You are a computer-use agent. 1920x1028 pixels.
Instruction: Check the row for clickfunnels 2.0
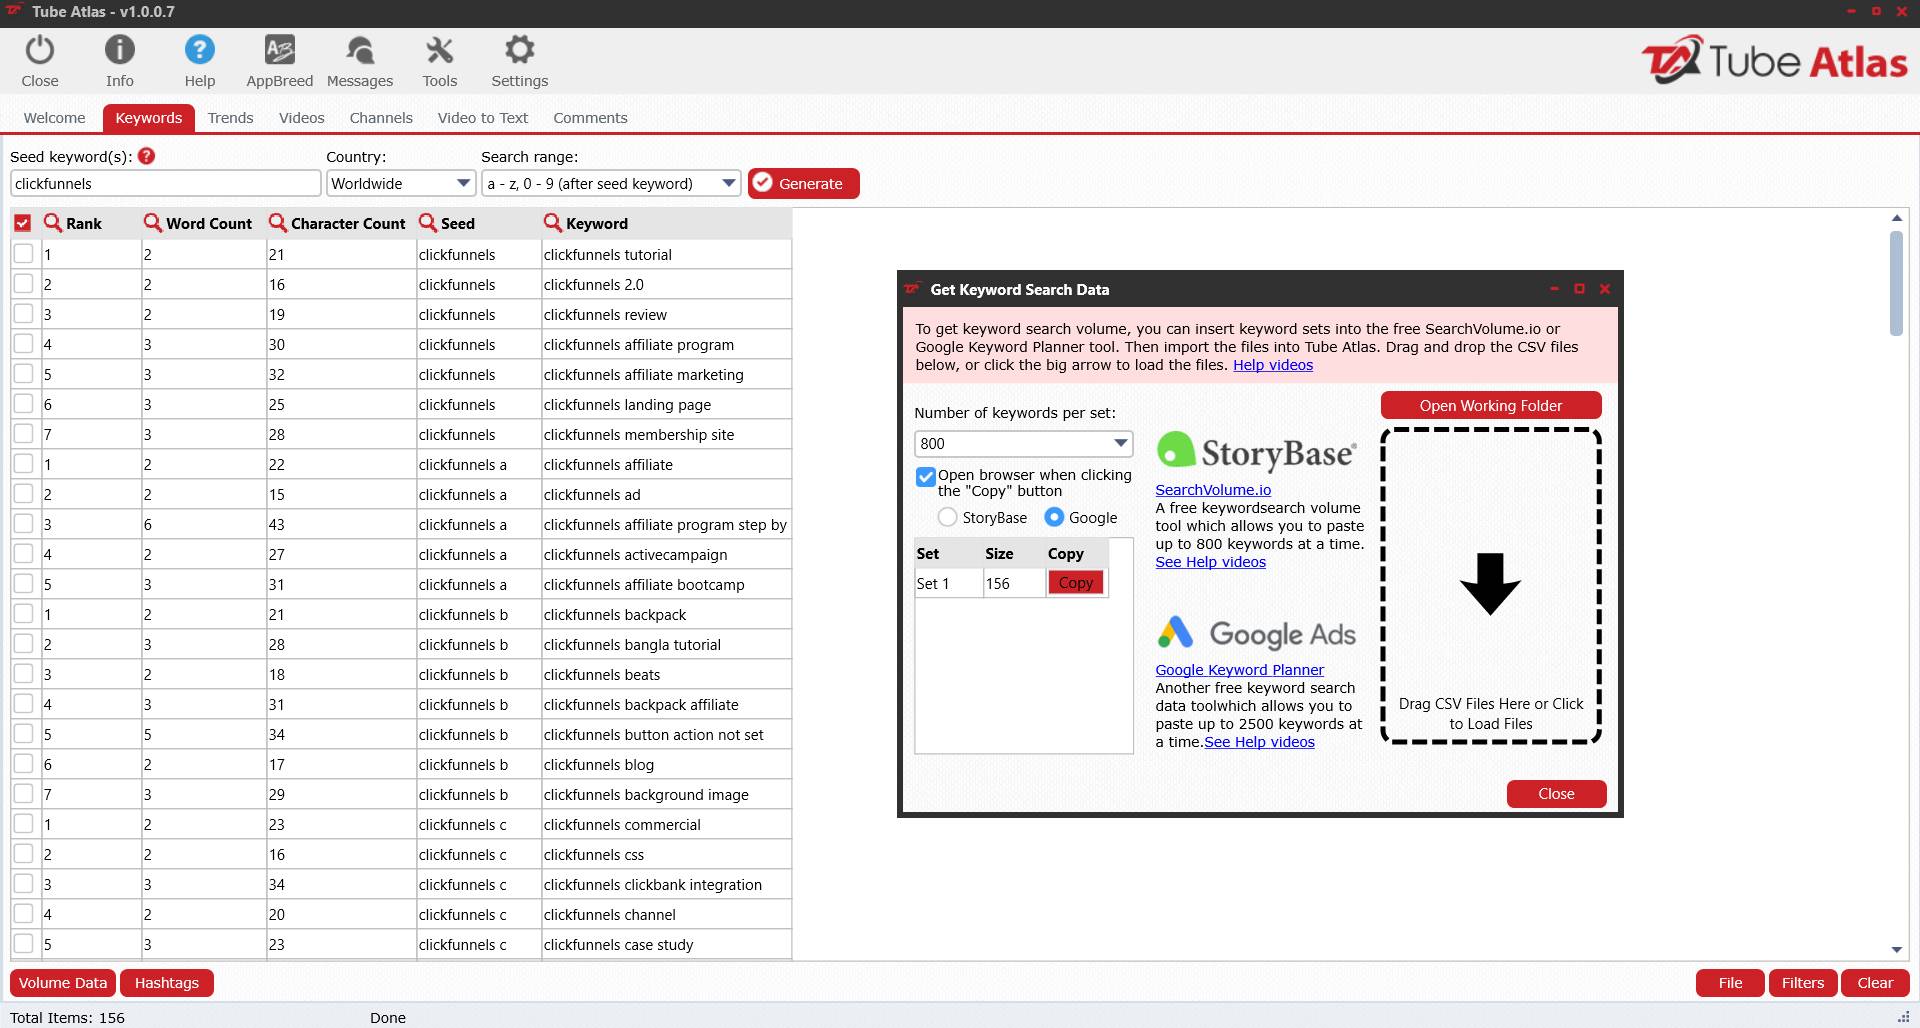point(23,284)
